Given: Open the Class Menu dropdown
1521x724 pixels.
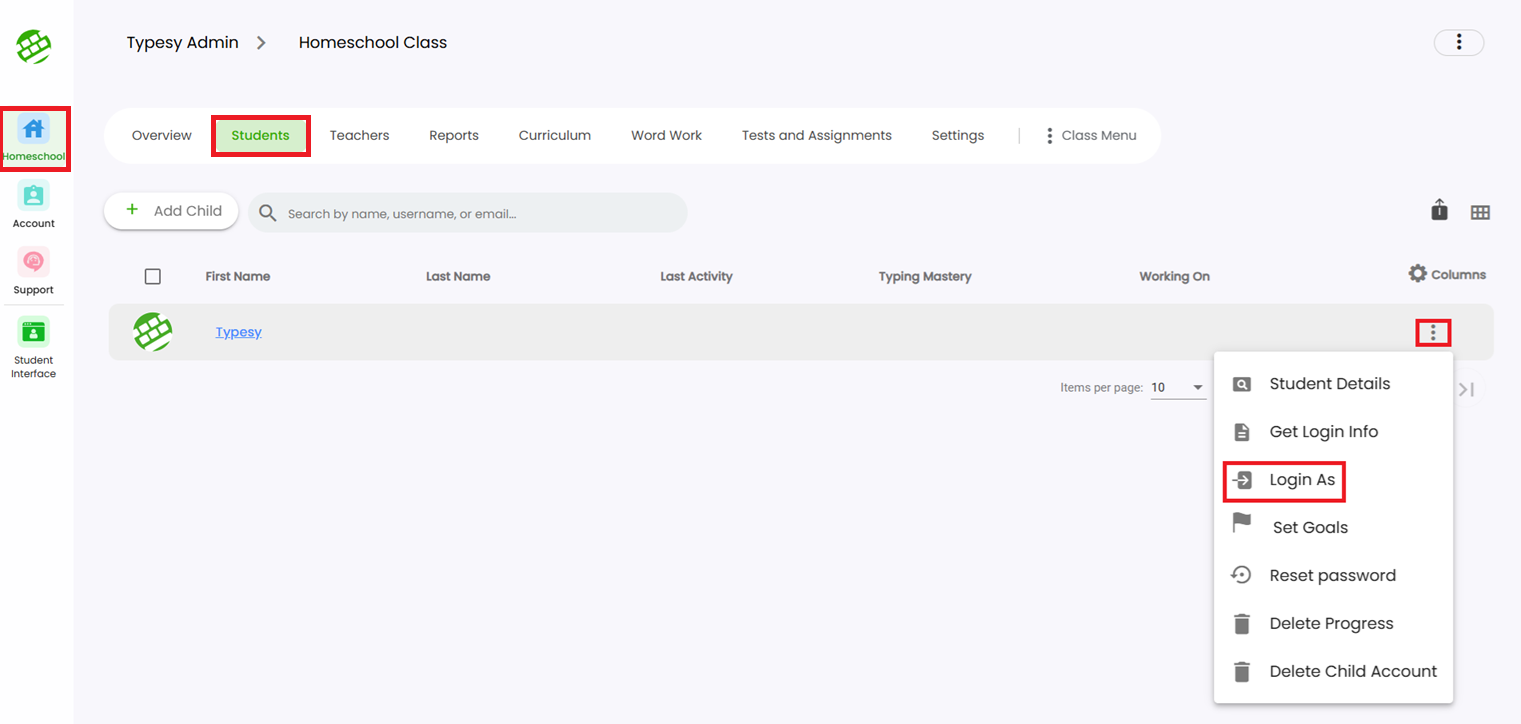Looking at the screenshot, I should click(x=1091, y=135).
